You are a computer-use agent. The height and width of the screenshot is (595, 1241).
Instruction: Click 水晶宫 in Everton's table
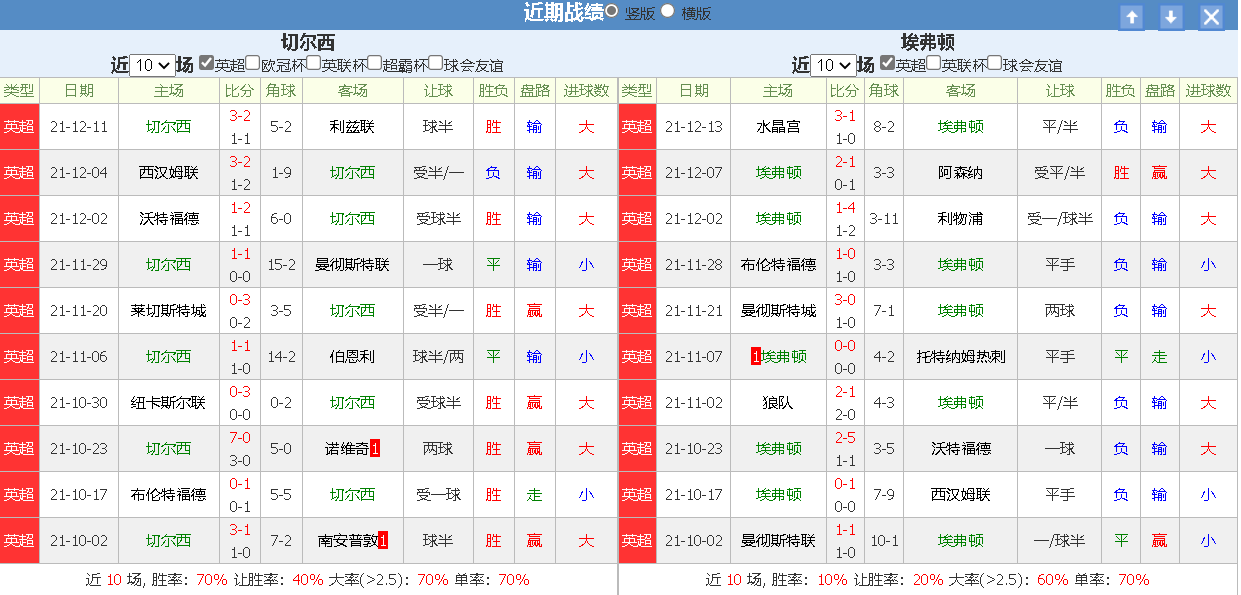(x=778, y=127)
